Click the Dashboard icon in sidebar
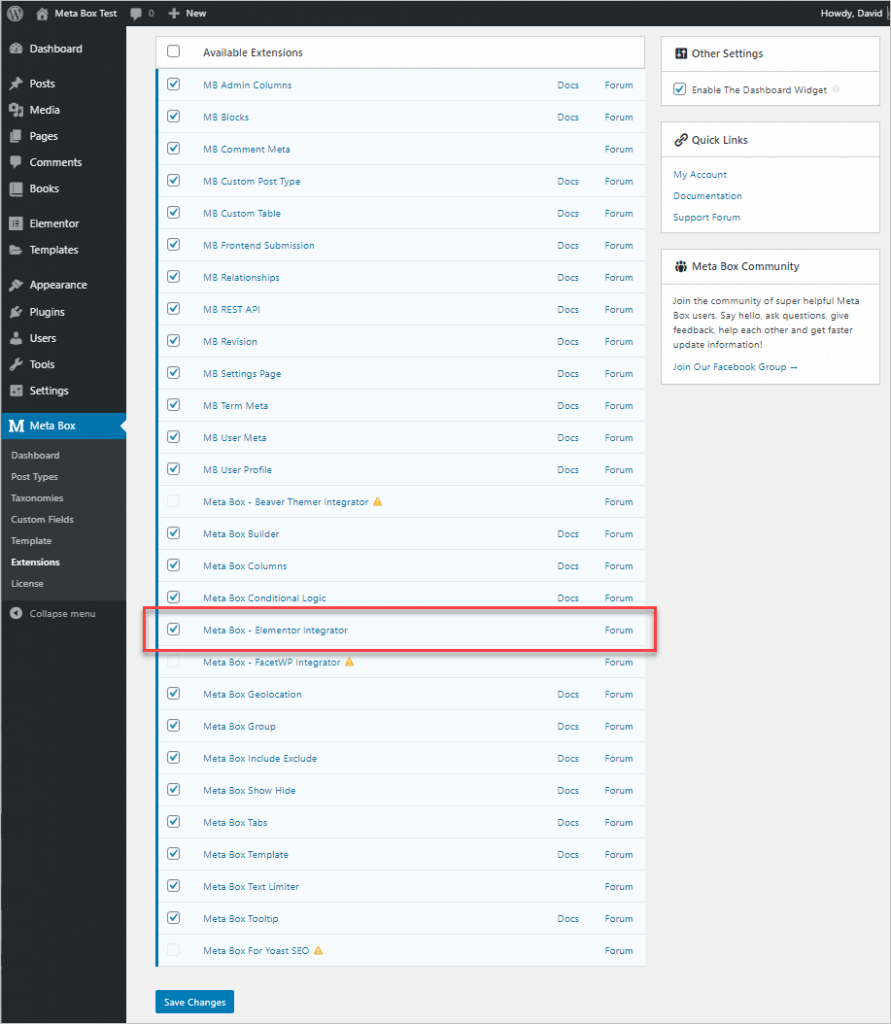 coord(15,49)
